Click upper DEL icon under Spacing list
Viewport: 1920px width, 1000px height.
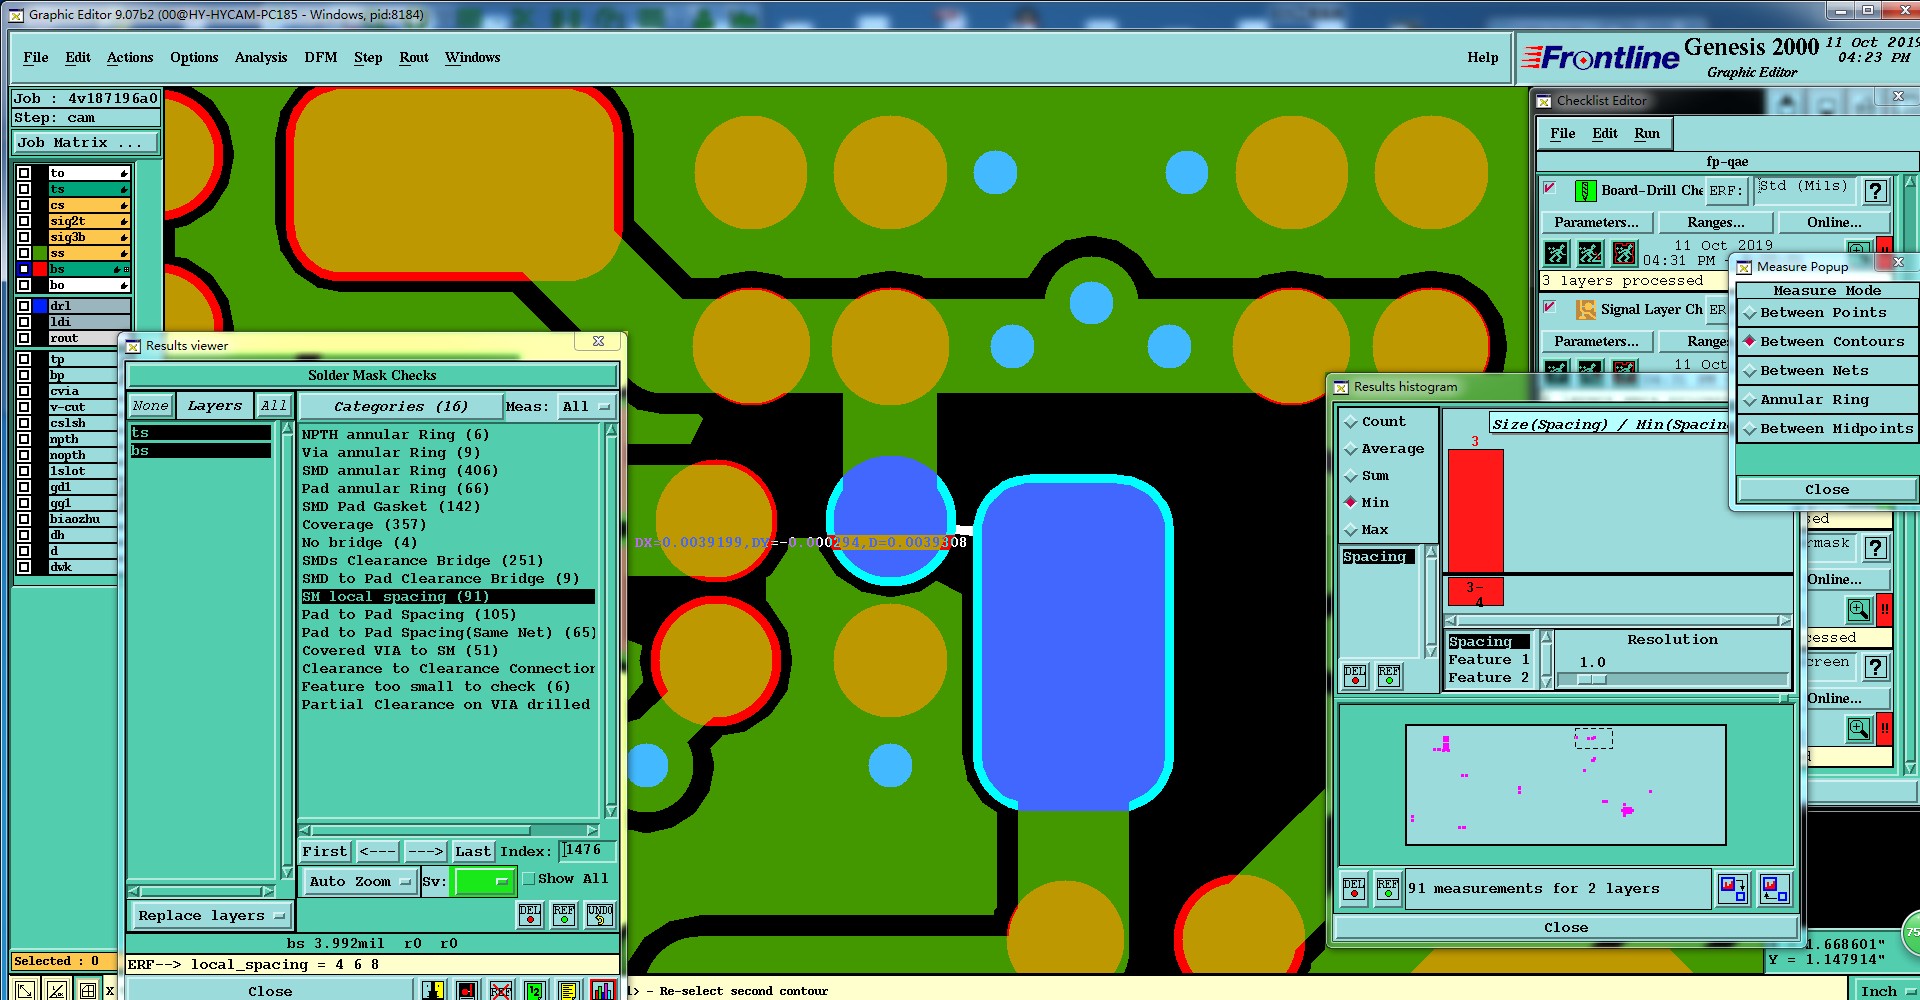1355,676
